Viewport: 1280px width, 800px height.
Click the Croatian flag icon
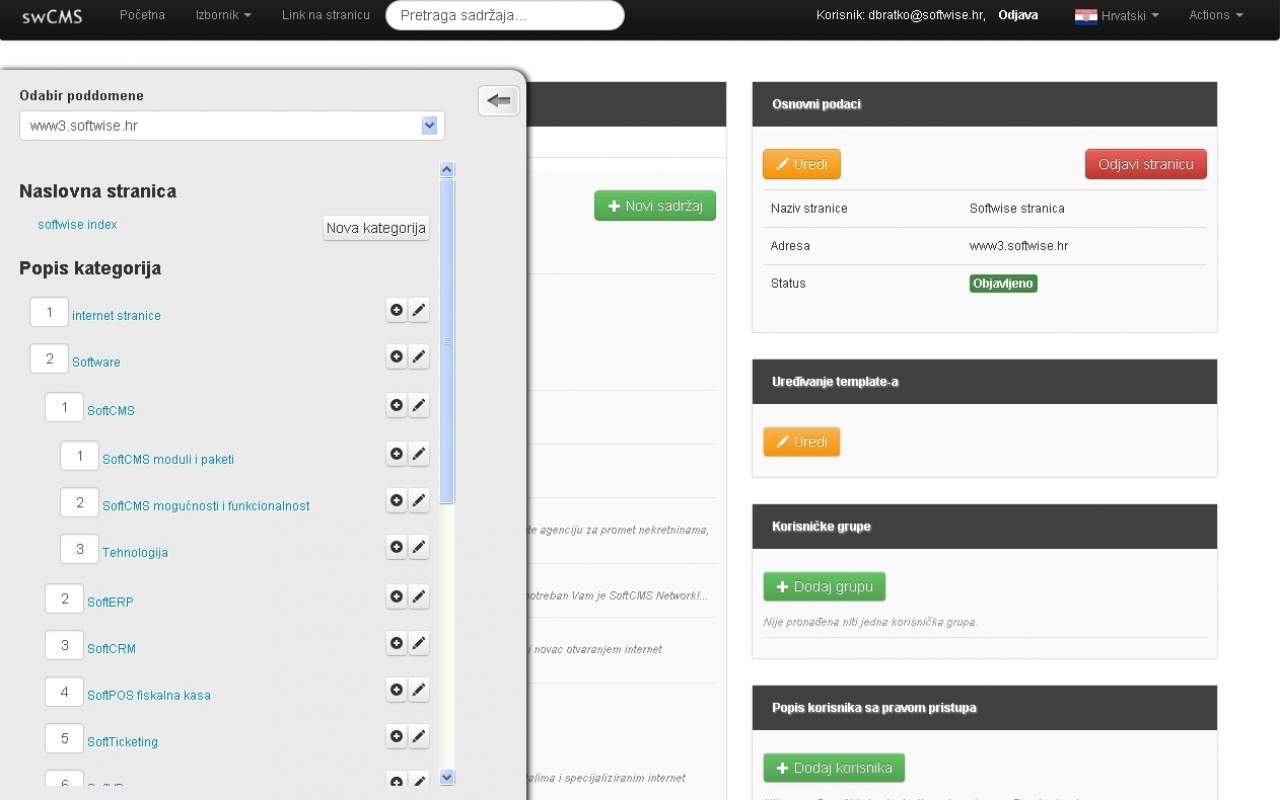coord(1086,16)
